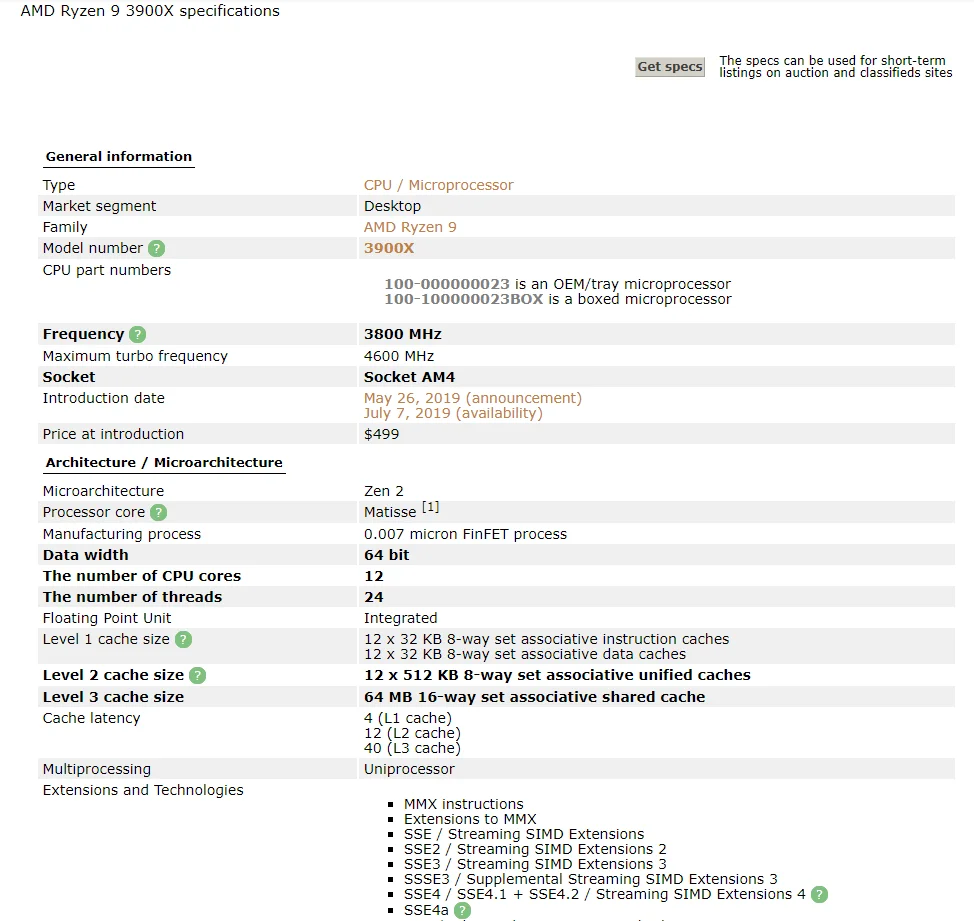Open the 3900X model number link

click(x=389, y=248)
